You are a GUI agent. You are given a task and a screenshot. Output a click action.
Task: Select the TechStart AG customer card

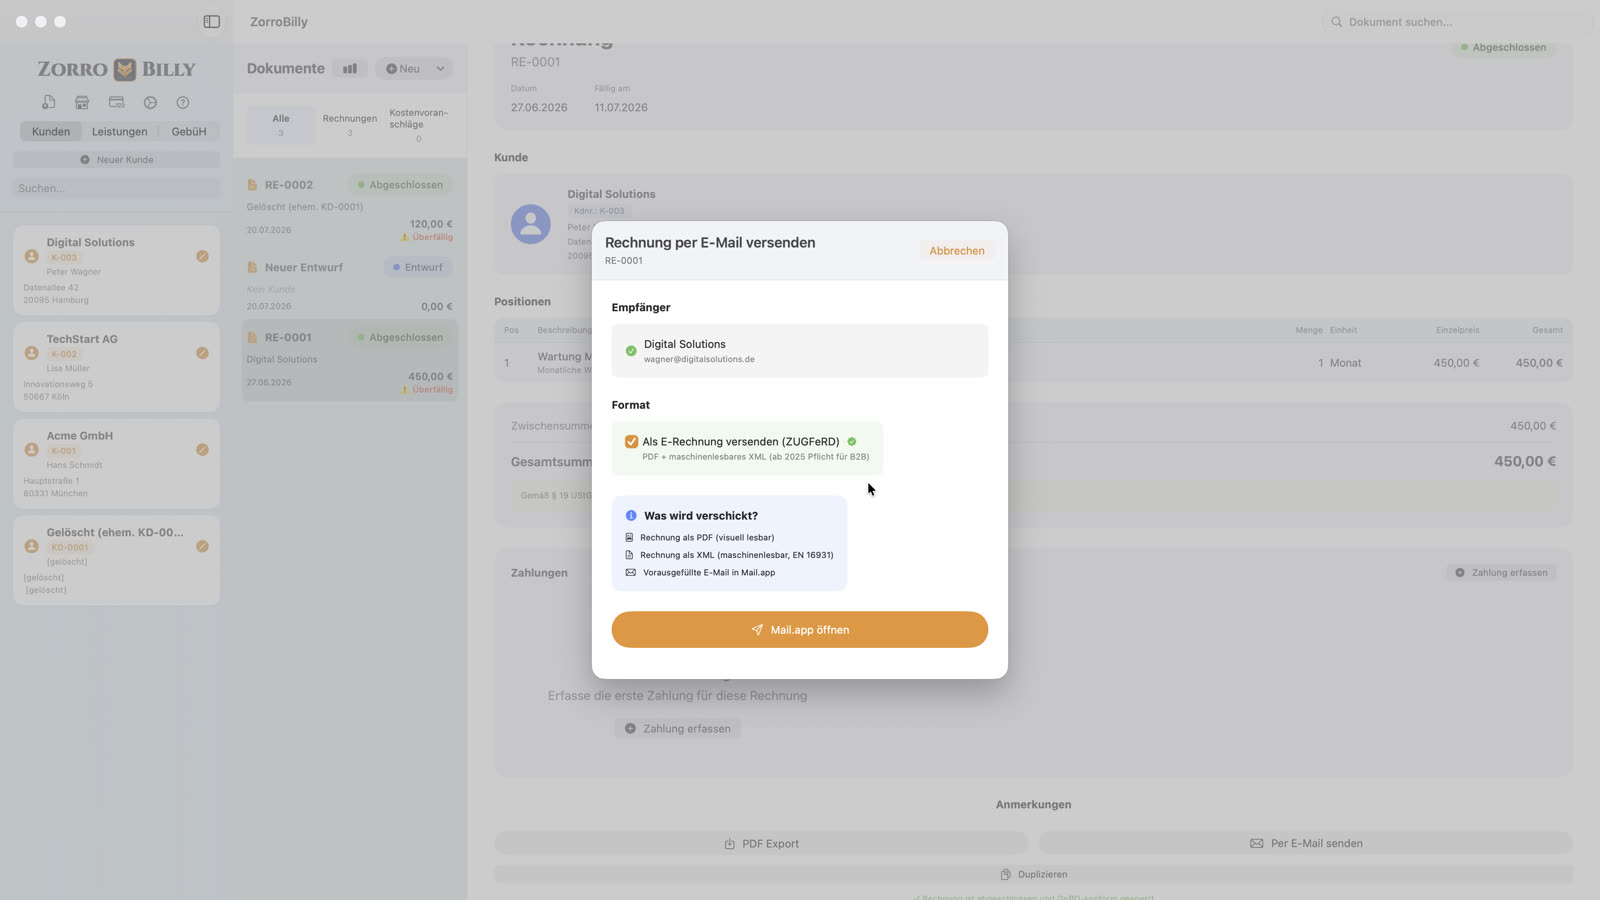[x=116, y=367]
